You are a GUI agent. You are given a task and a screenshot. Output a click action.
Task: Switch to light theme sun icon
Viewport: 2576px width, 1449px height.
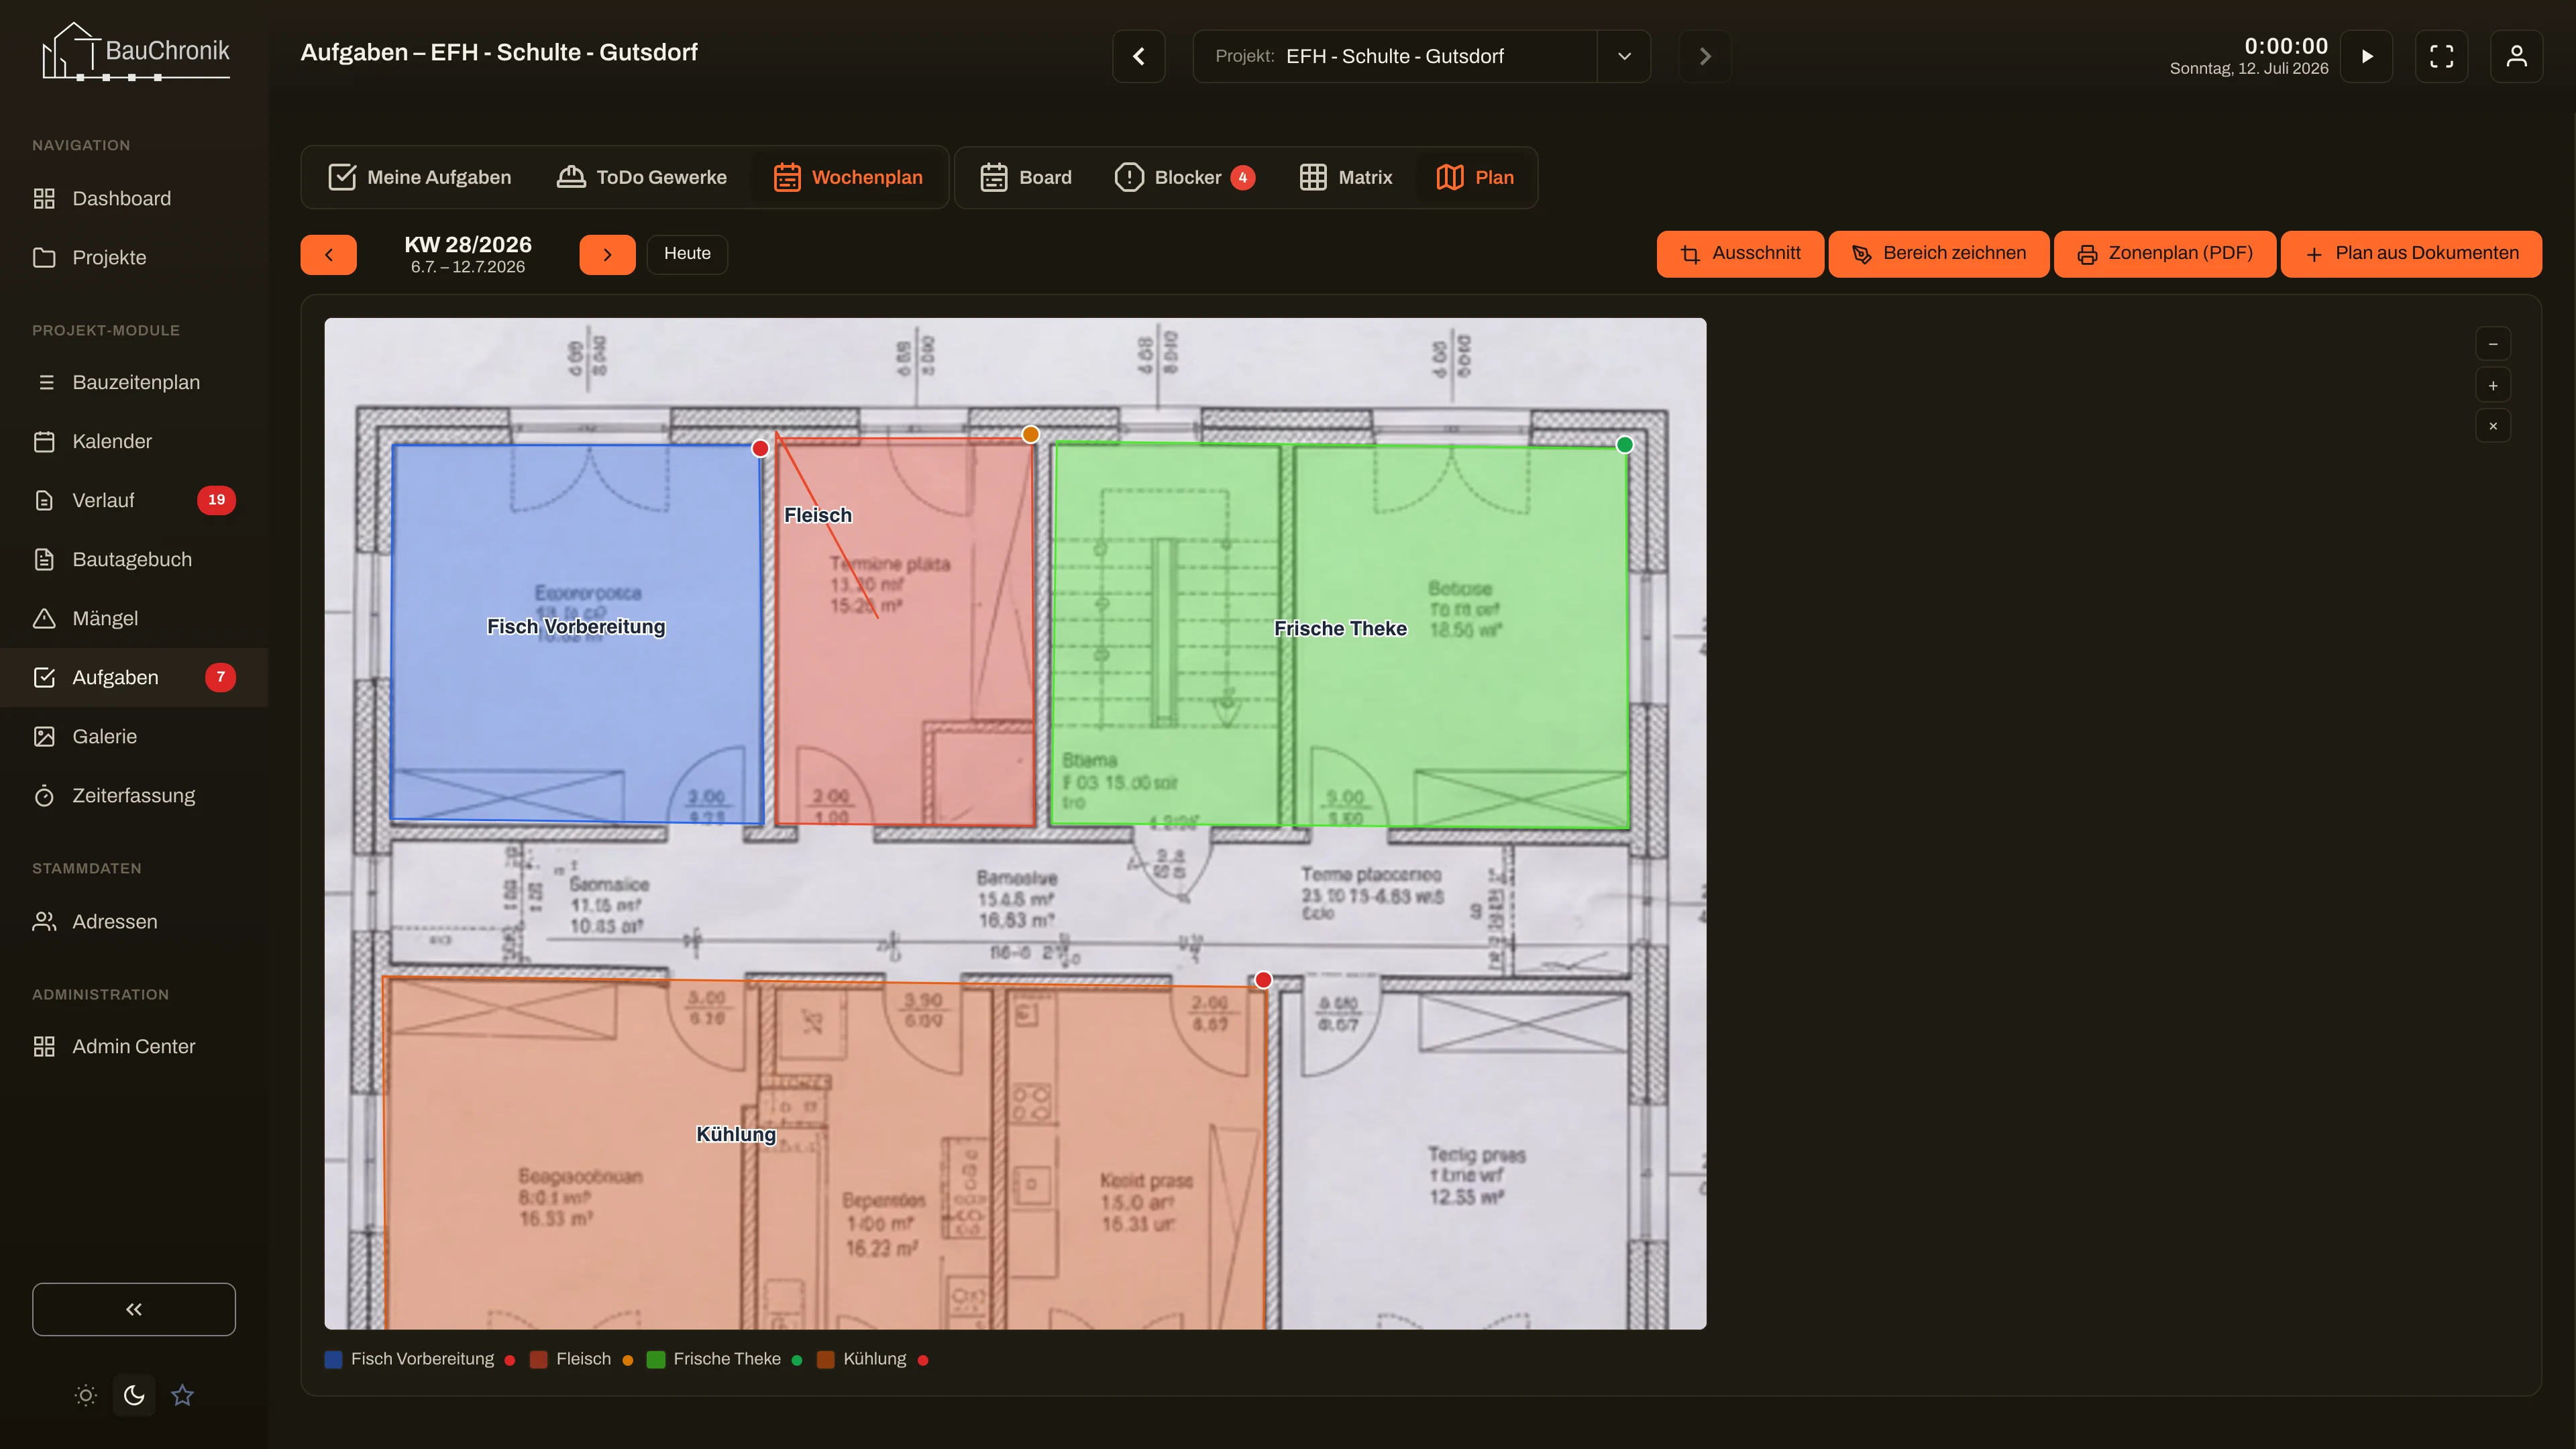pyautogui.click(x=86, y=1395)
